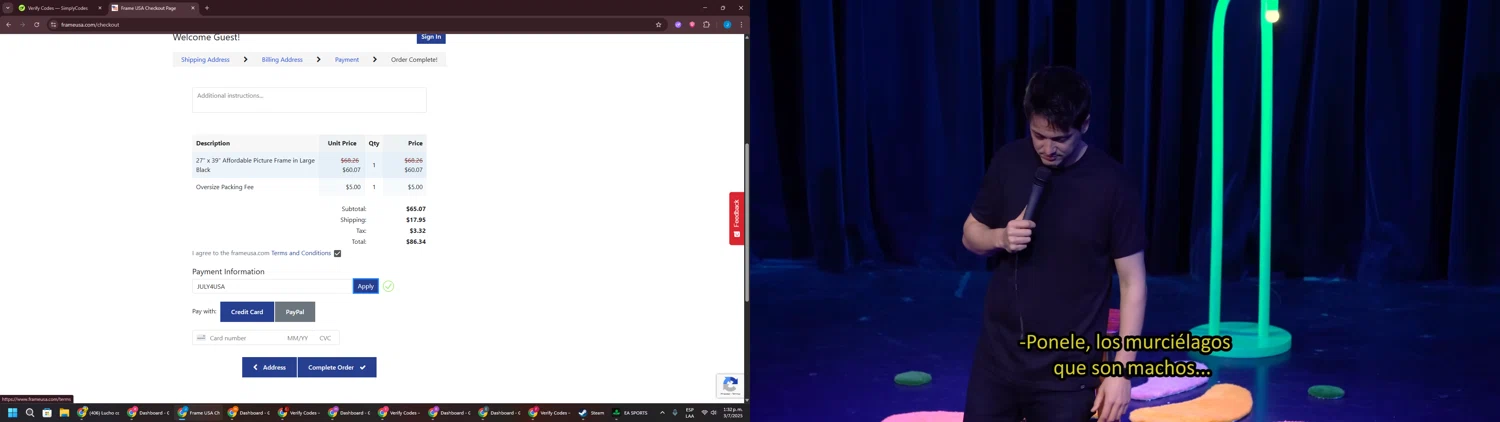The height and width of the screenshot is (422, 1500).
Task: Show hidden system tray icons
Action: [x=662, y=412]
